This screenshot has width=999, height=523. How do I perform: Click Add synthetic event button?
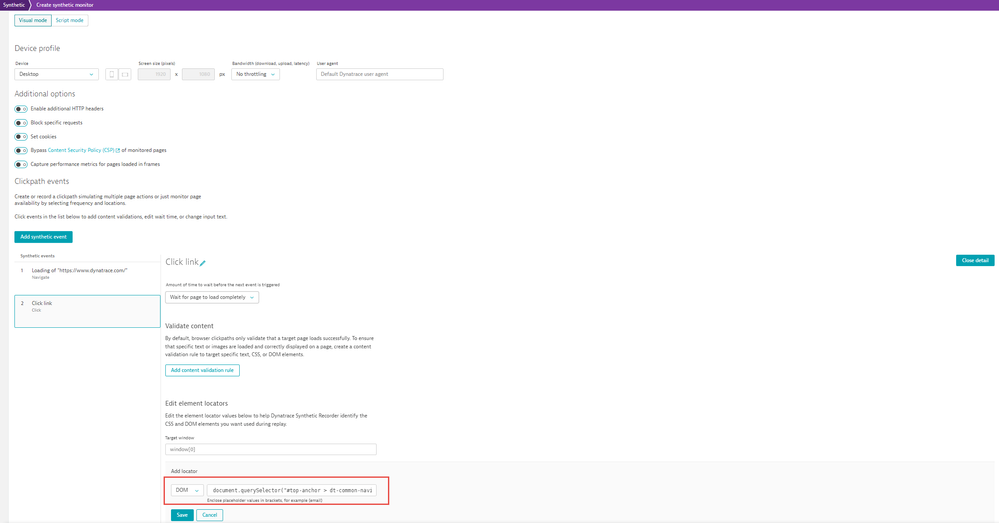pos(43,237)
